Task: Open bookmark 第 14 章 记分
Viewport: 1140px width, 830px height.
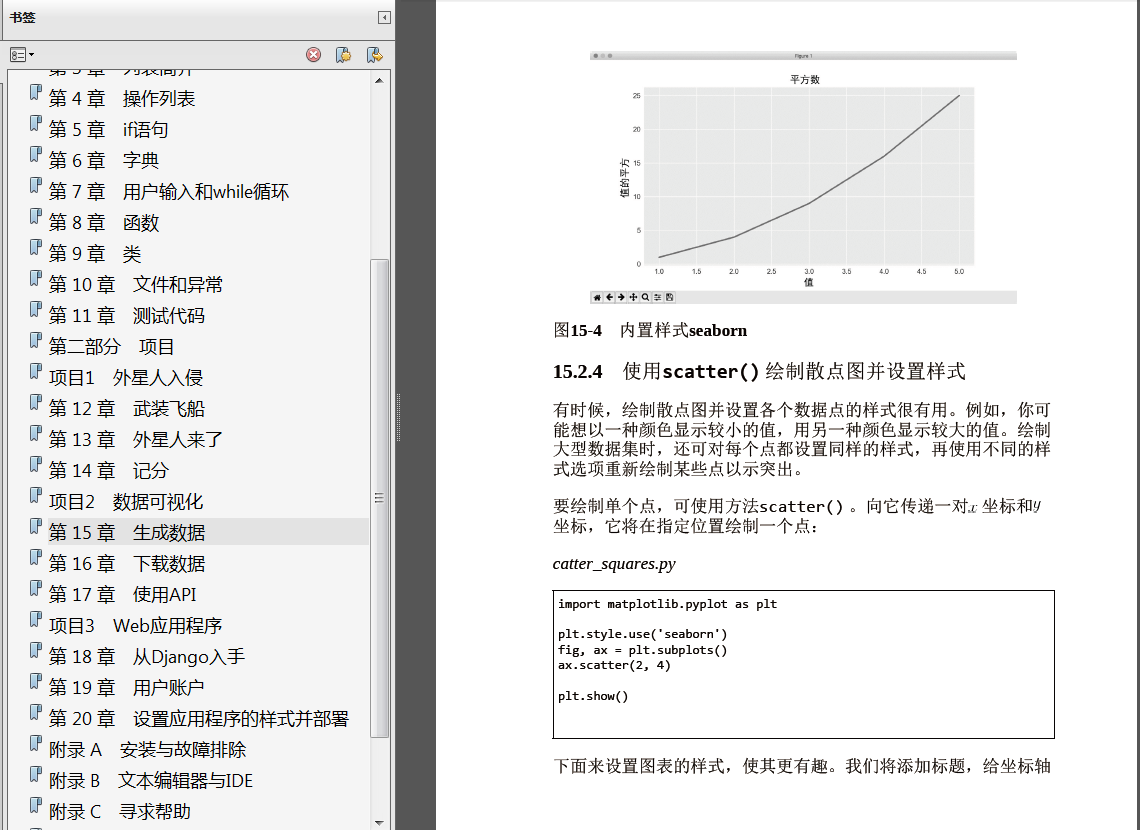Action: [x=108, y=470]
